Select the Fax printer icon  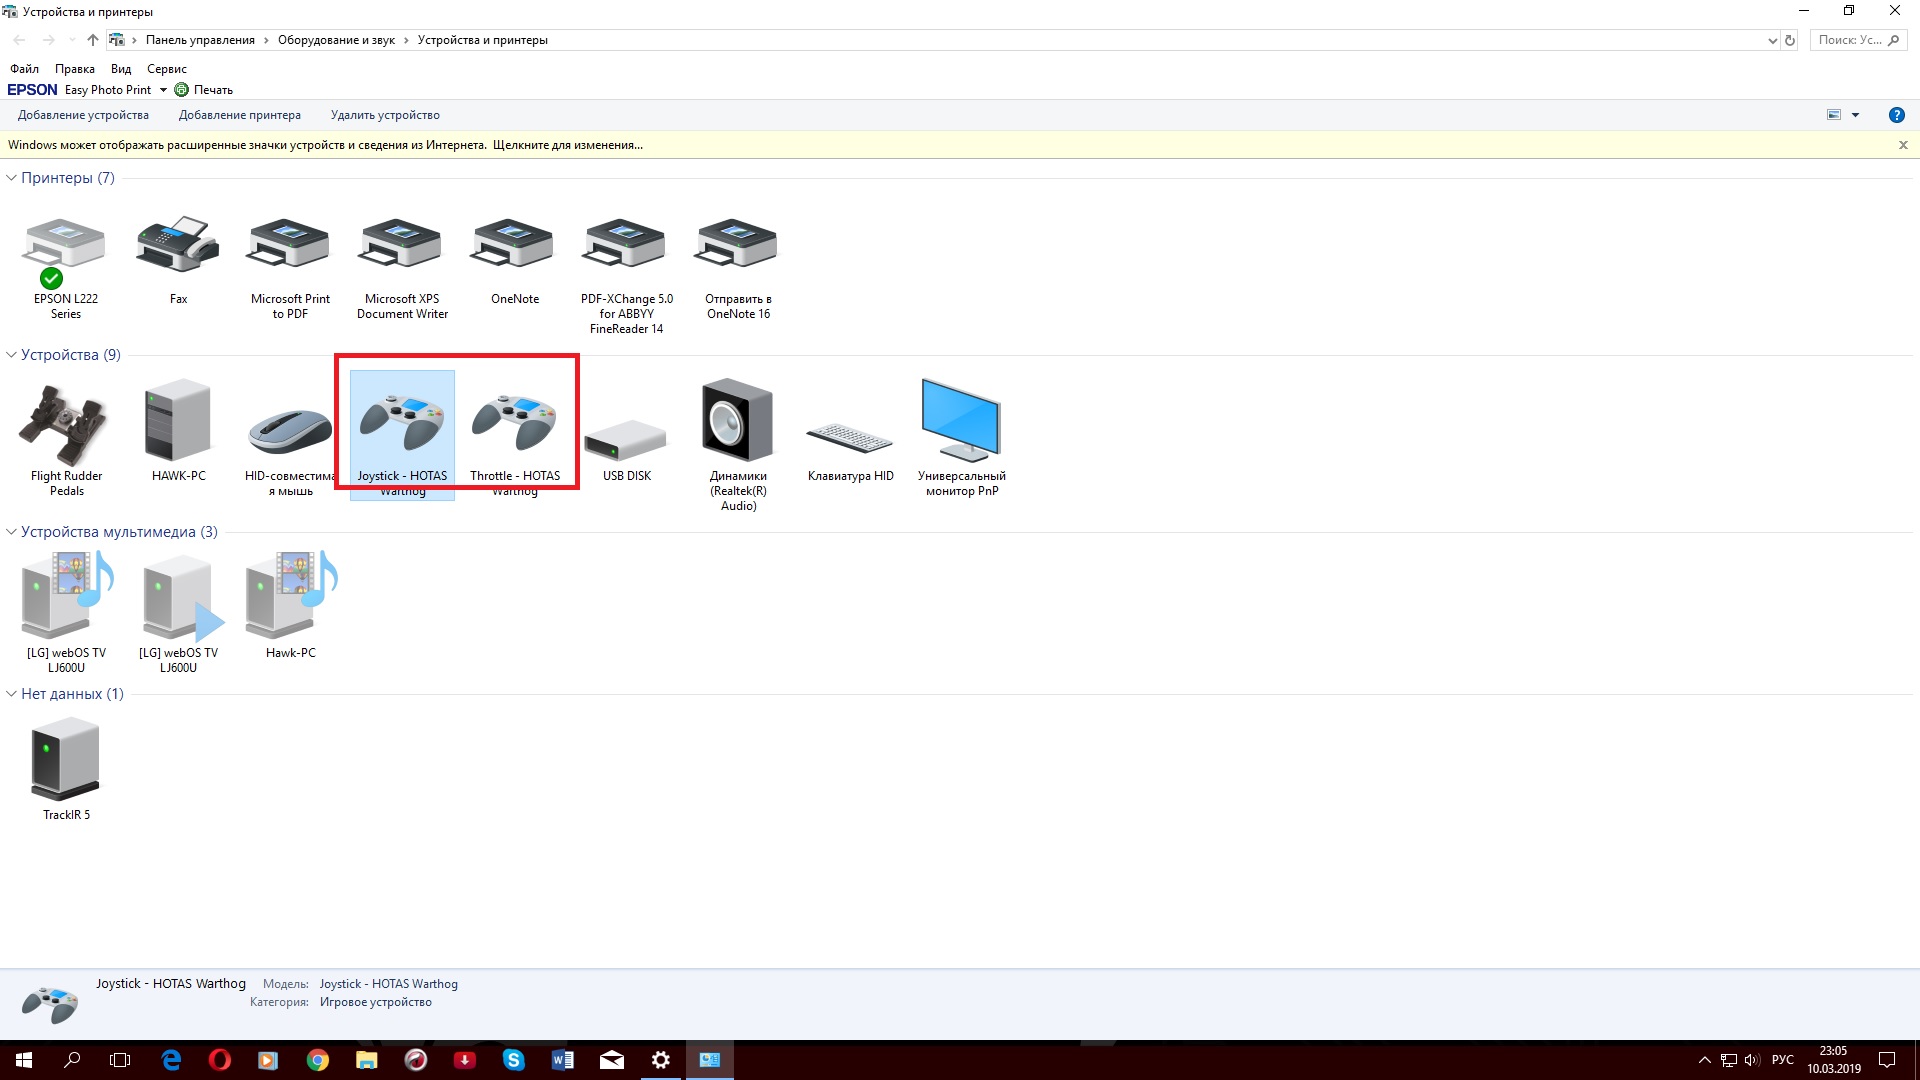coord(178,245)
